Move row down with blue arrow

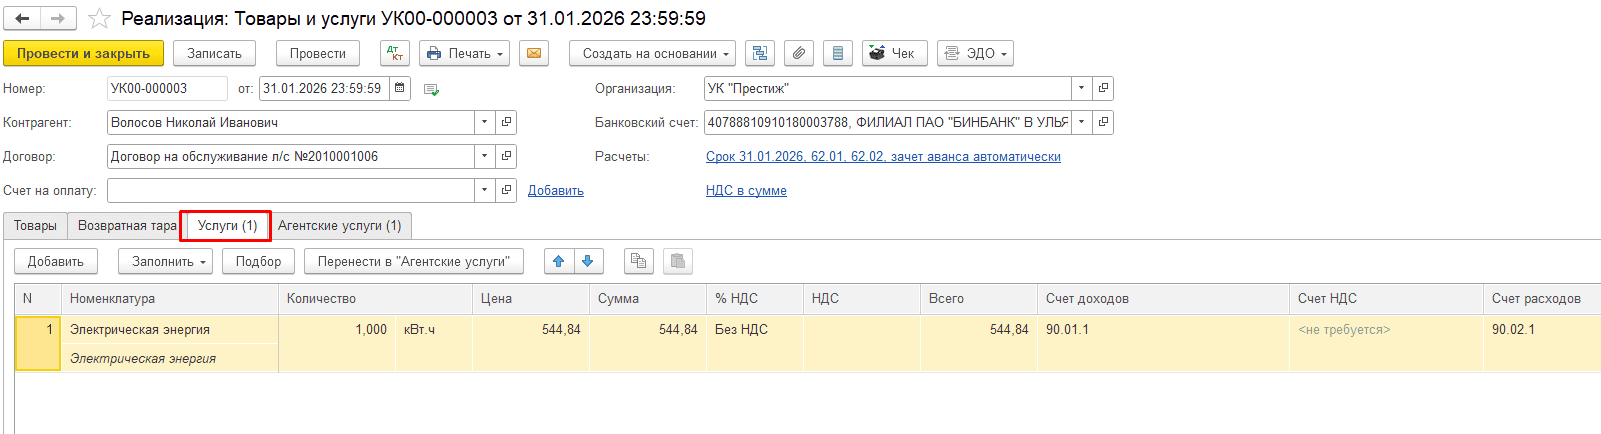pyautogui.click(x=588, y=261)
